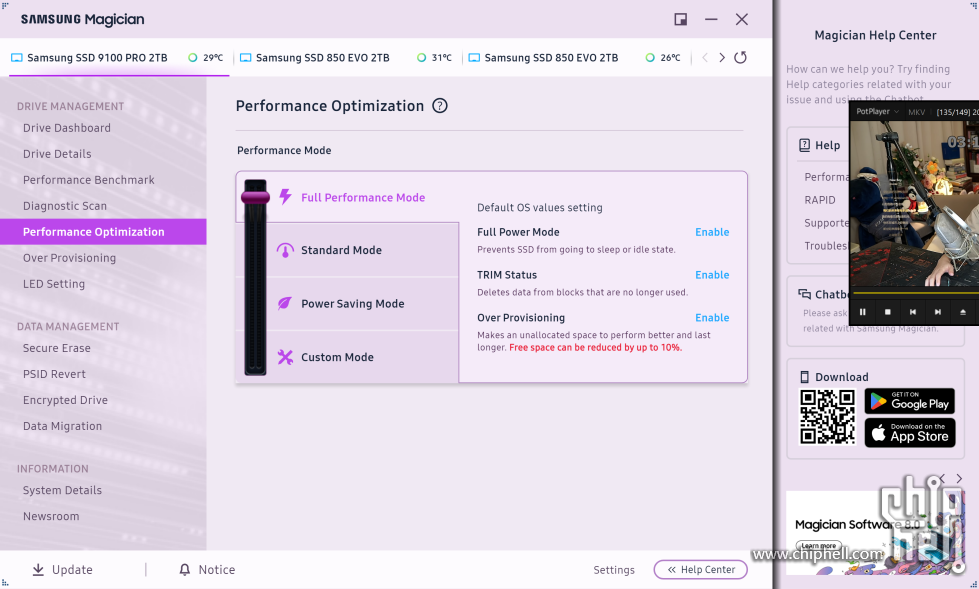The image size is (979, 589).
Task: Open the PotPlayer menu dropdown
Action: [x=877, y=112]
